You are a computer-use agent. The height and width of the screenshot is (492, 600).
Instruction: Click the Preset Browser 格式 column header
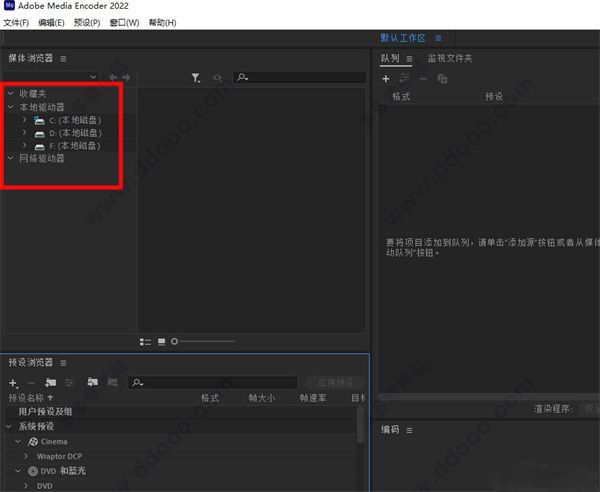coord(210,398)
